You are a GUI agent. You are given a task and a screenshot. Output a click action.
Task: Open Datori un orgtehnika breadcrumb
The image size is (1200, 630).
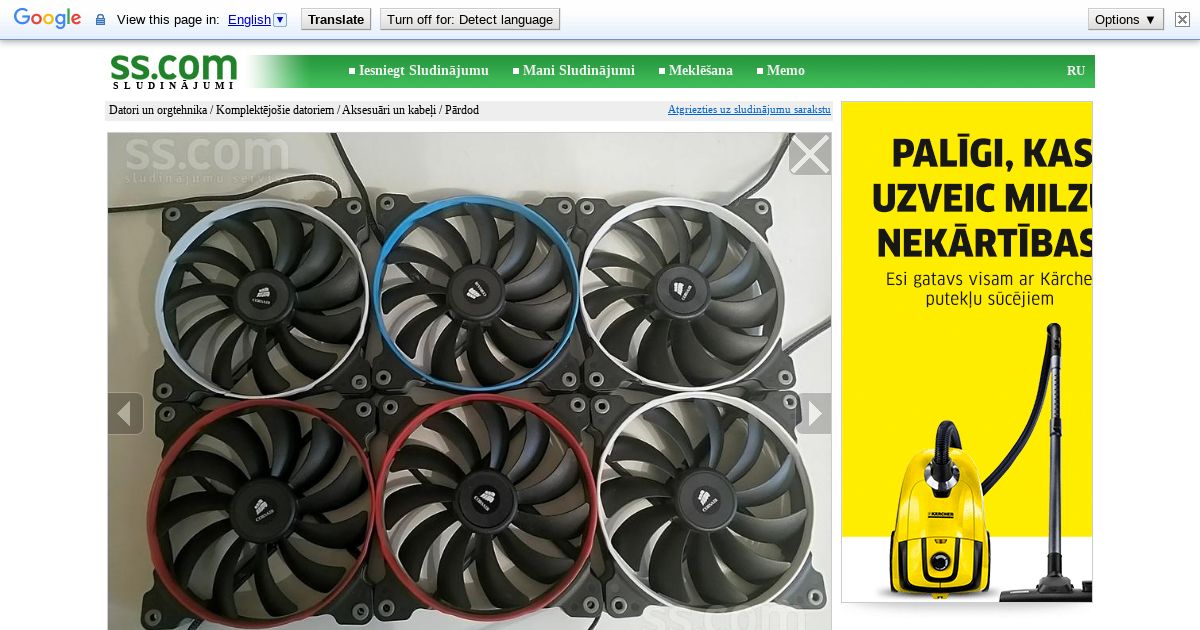tap(158, 110)
